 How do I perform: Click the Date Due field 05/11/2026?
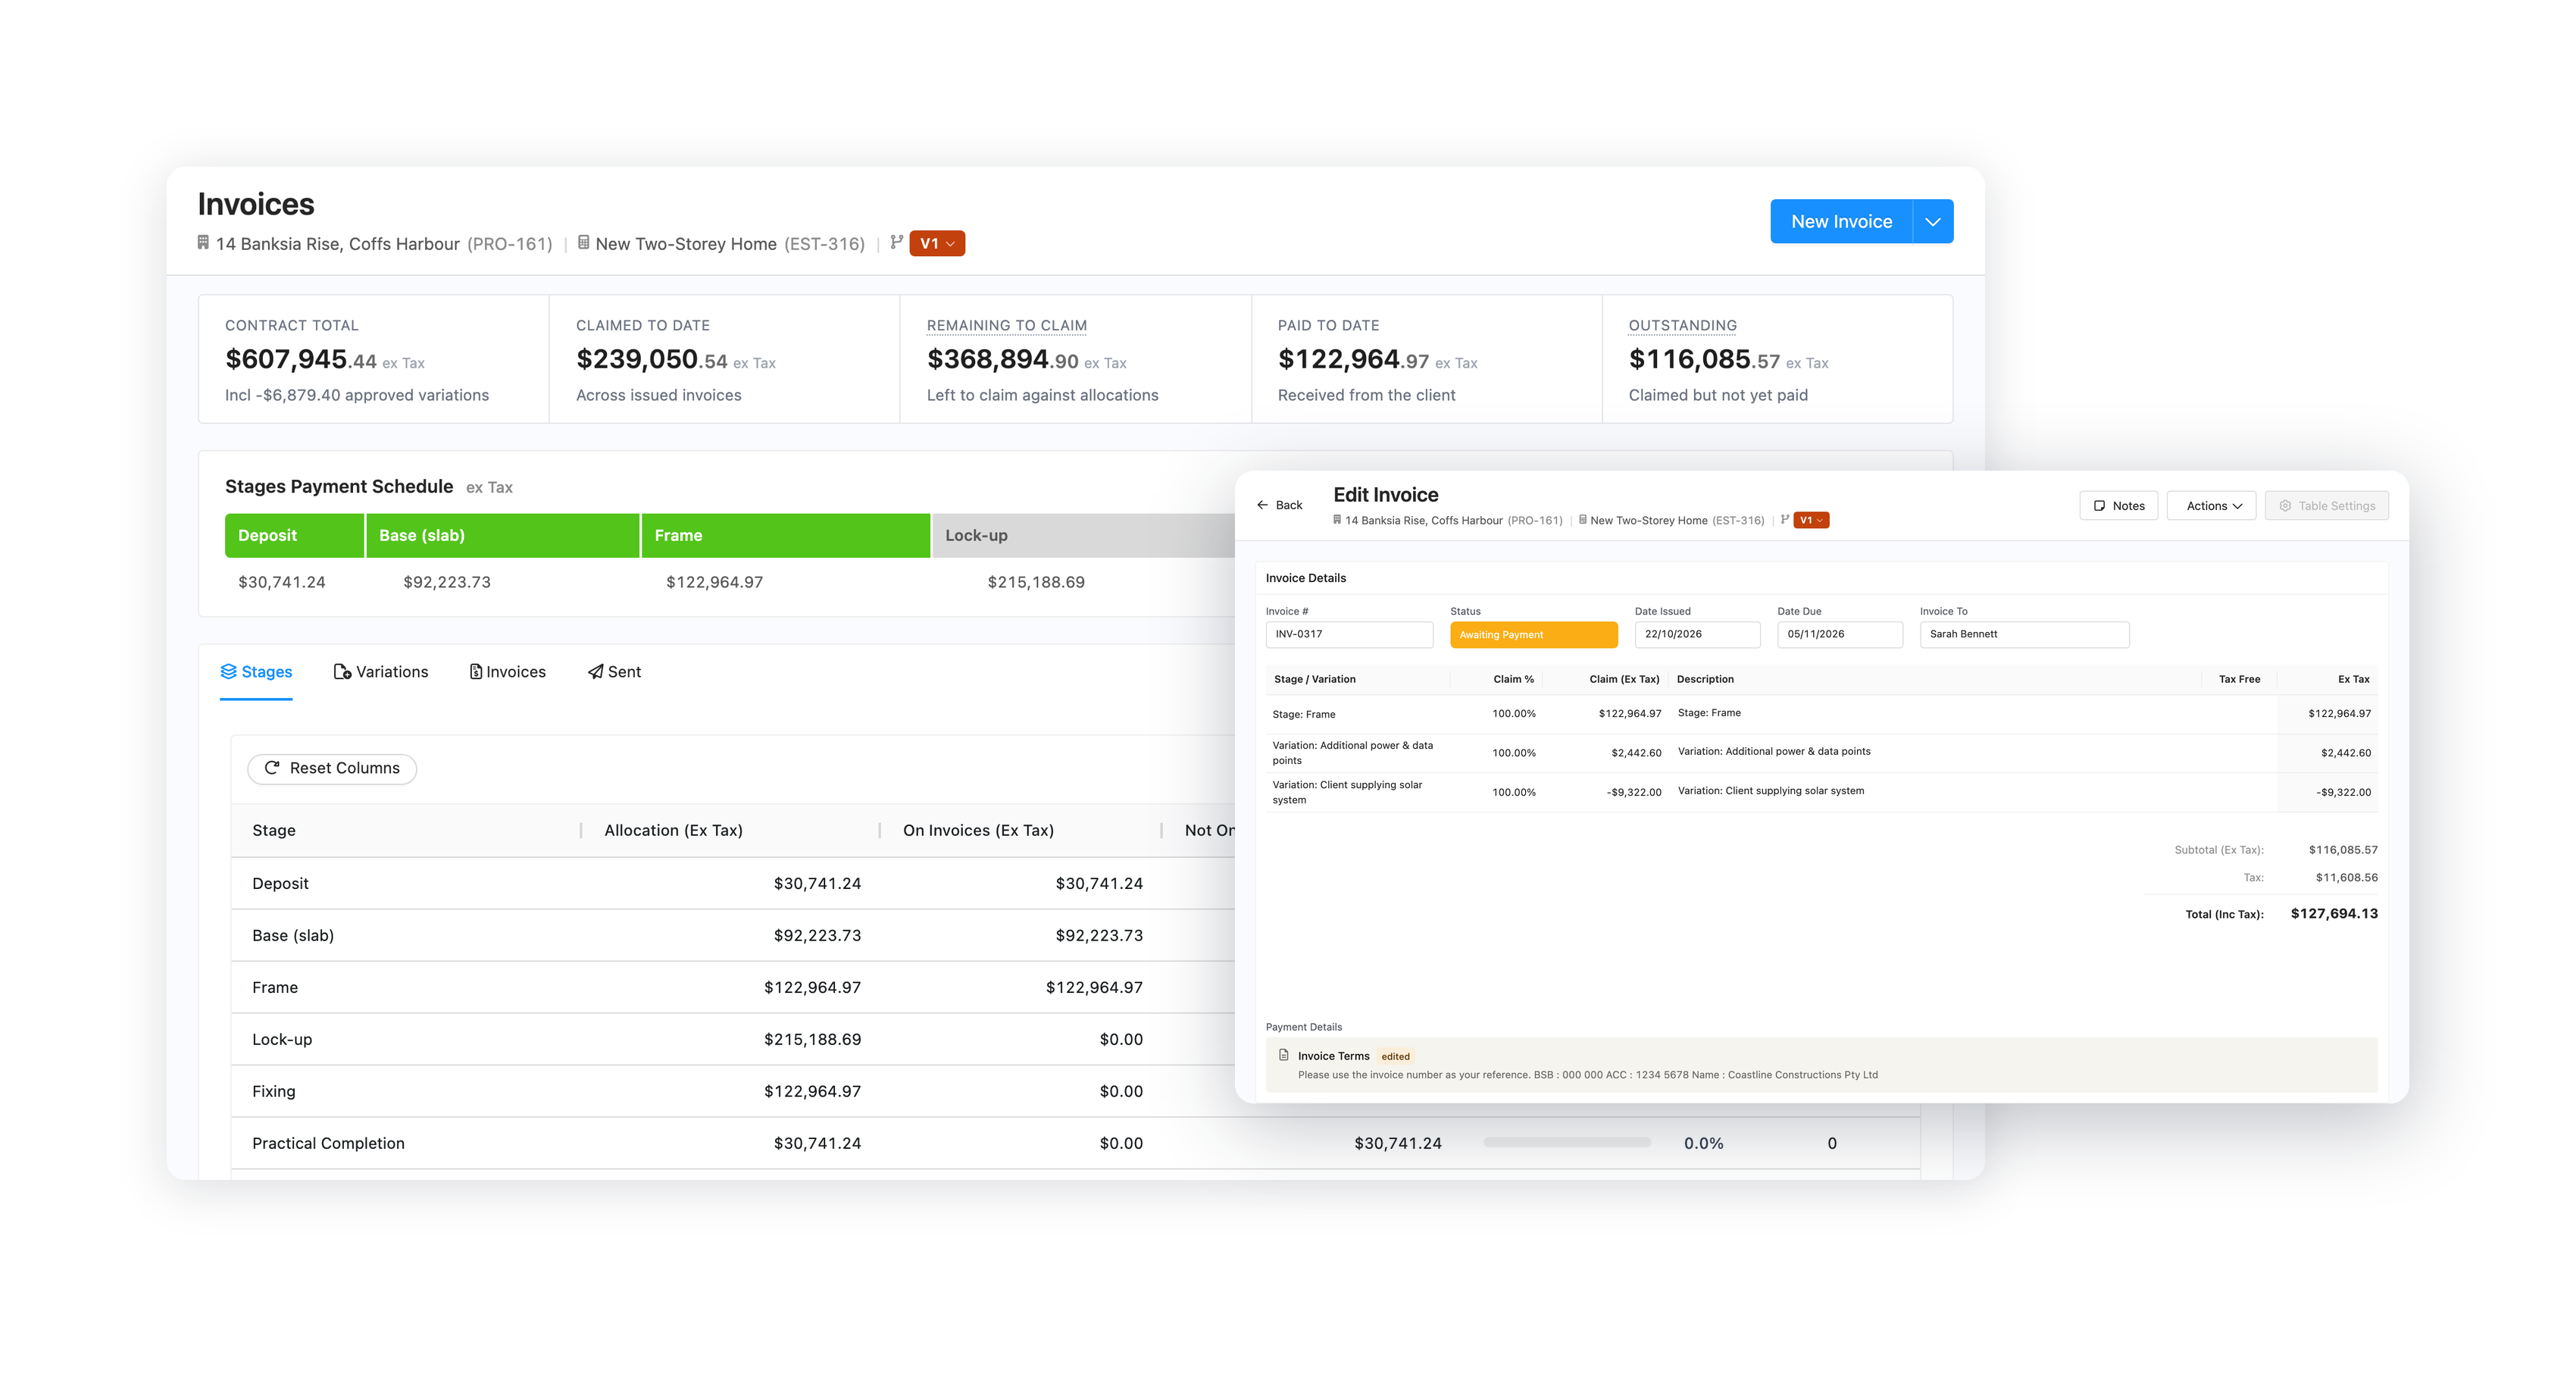point(1840,635)
